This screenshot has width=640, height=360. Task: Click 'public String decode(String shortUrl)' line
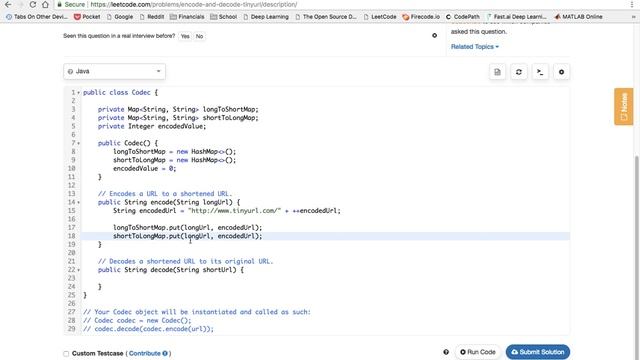[171, 270]
